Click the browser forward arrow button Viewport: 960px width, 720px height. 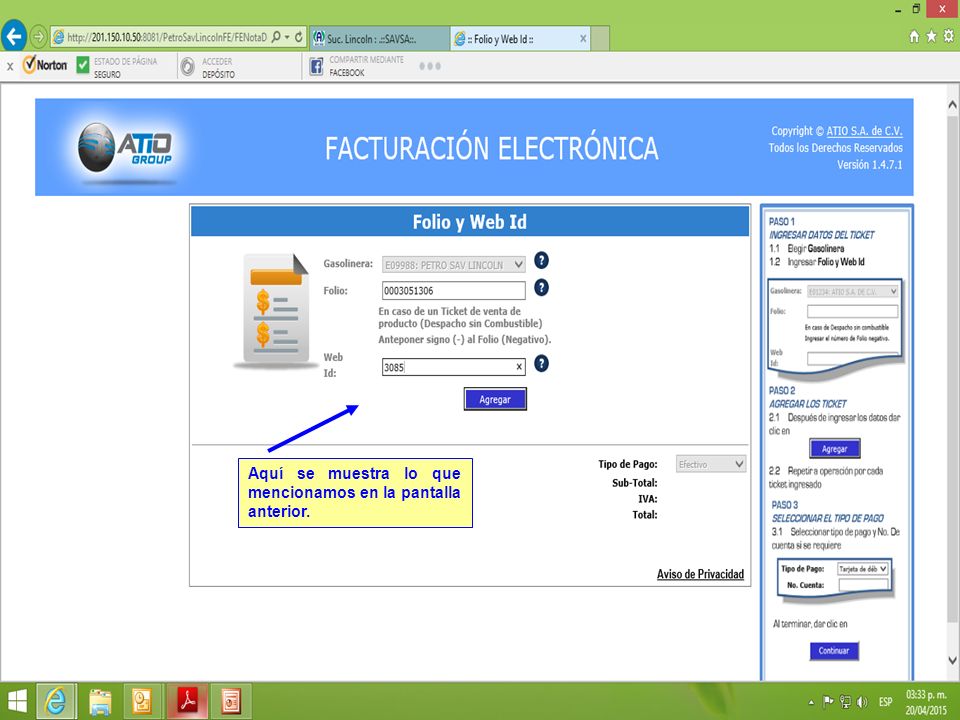point(38,37)
